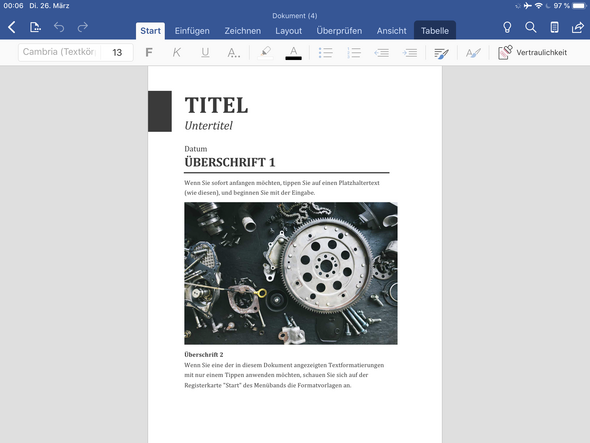
Task: Open the Layout tab
Action: pyautogui.click(x=289, y=31)
